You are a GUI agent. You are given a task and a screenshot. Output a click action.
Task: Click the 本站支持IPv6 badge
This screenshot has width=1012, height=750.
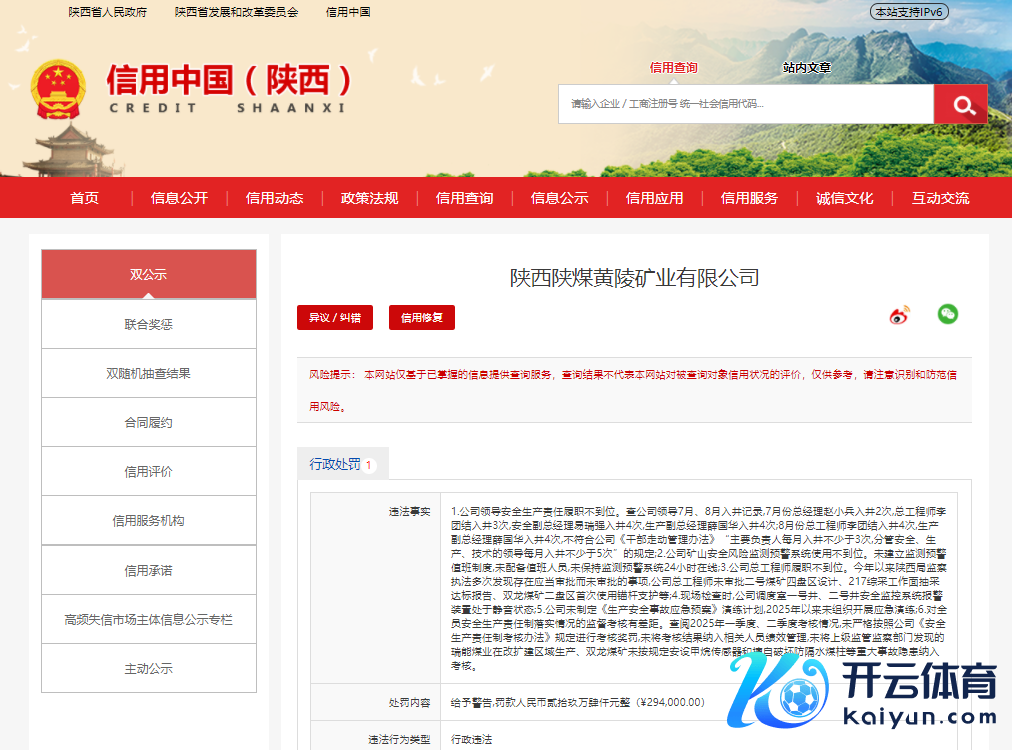tap(909, 12)
